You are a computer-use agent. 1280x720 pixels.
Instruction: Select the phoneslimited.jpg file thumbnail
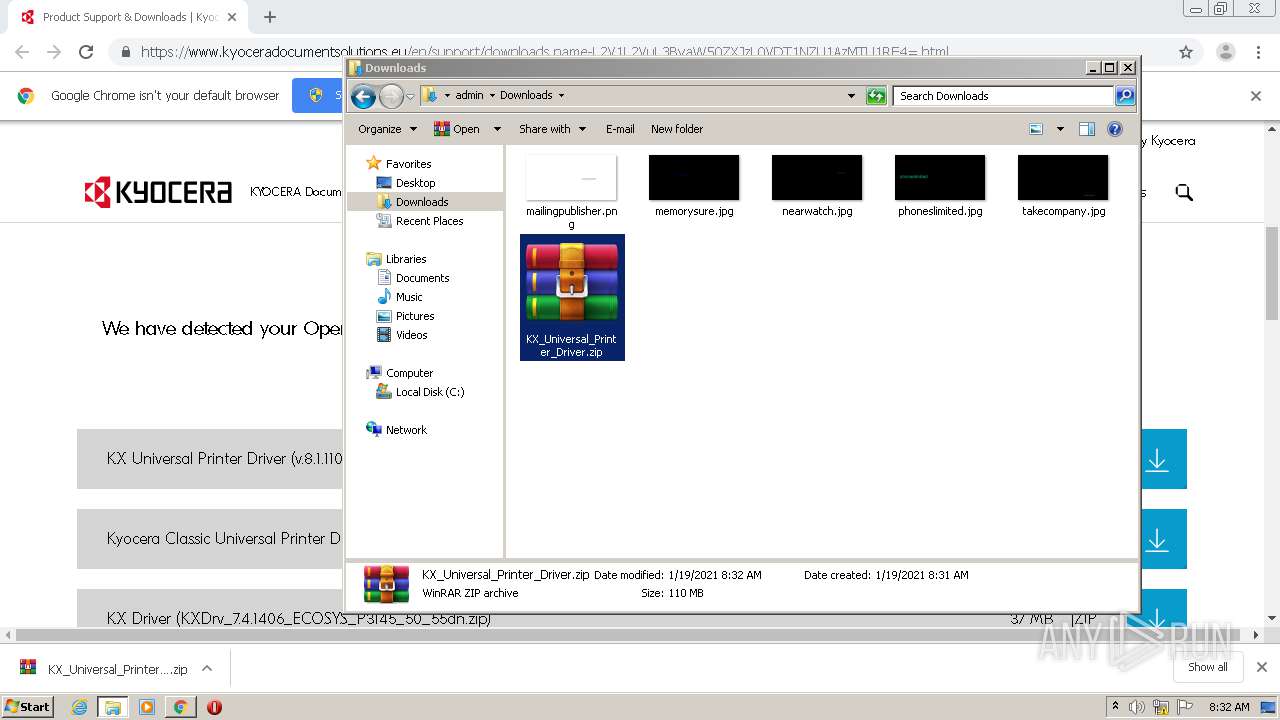[940, 178]
